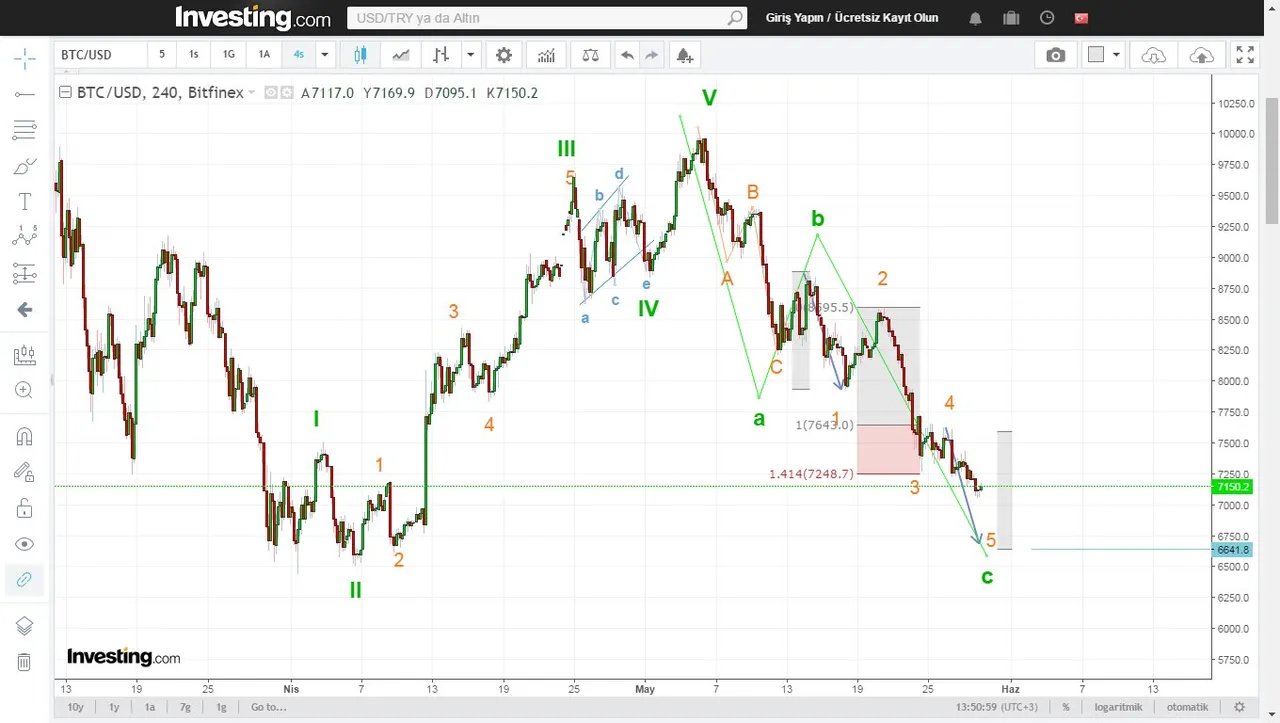Open bottom-right chart properties gear
Screen dimensions: 1280x723
point(1239,707)
